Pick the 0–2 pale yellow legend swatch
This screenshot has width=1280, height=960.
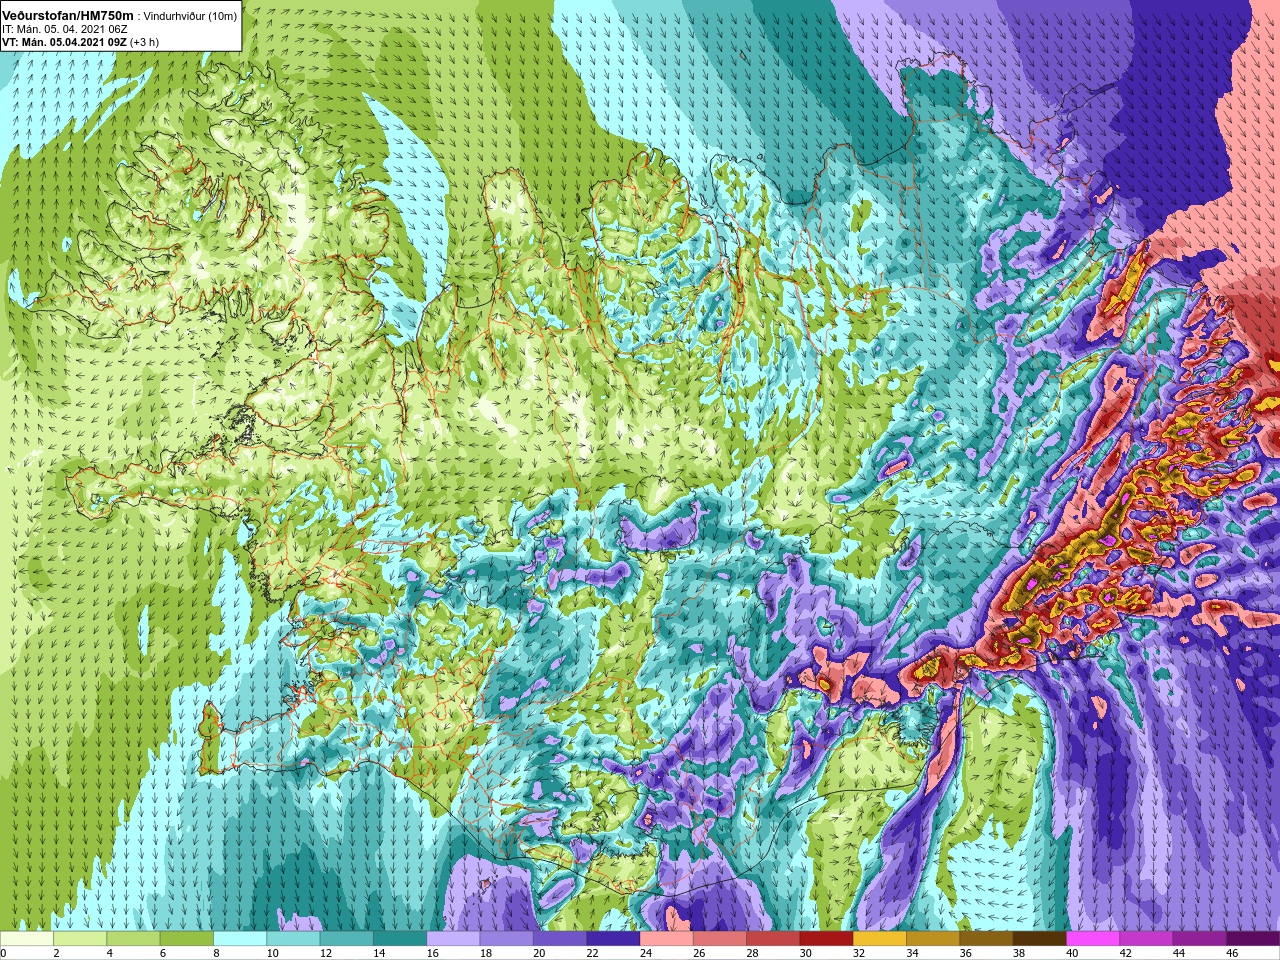tap(27, 939)
